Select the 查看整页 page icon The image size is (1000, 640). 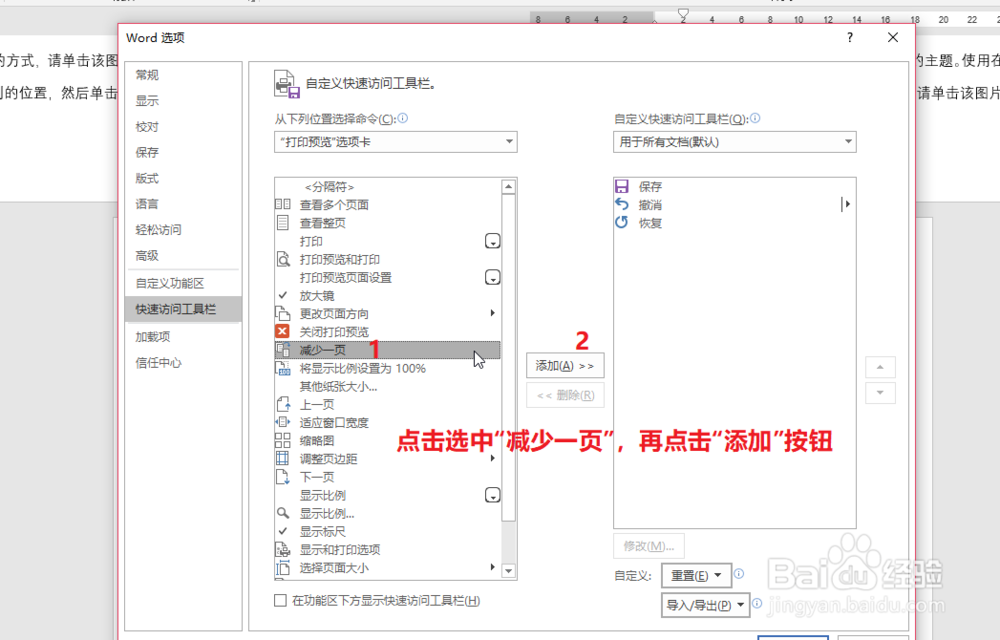point(283,222)
